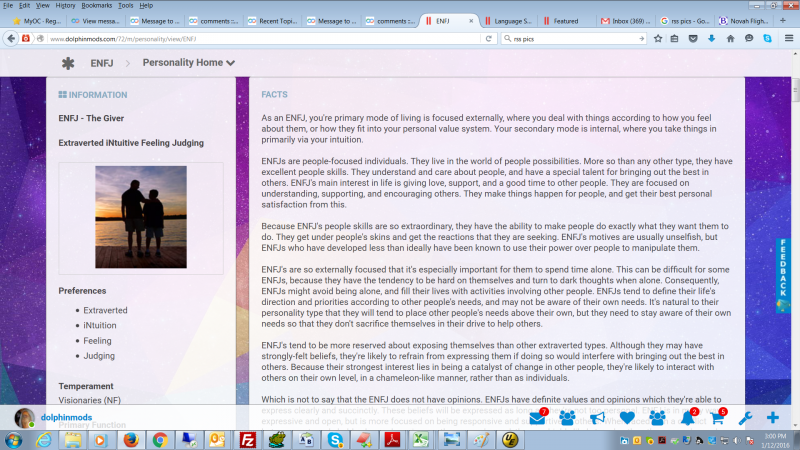This screenshot has width=800, height=450.
Task: Open Google Chrome from the taskbar
Action: click(160, 440)
